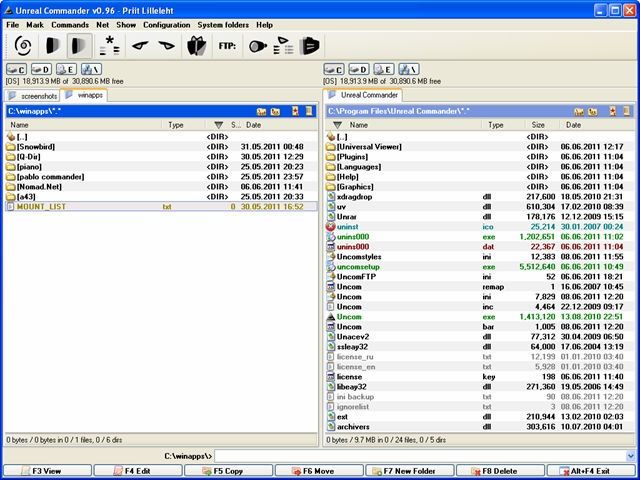Select drive D in the left panel
The image size is (640, 480).
tap(41, 69)
